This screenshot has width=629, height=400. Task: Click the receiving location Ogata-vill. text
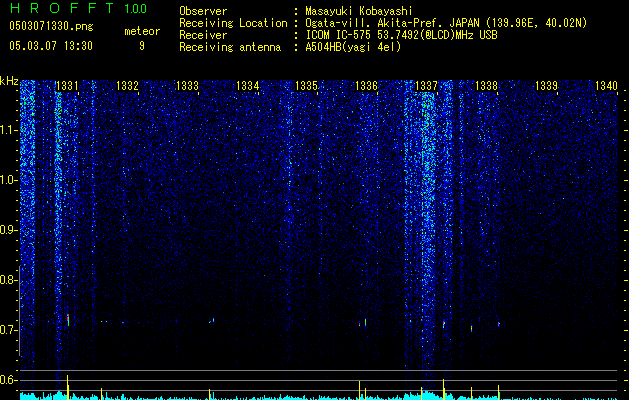[446, 23]
